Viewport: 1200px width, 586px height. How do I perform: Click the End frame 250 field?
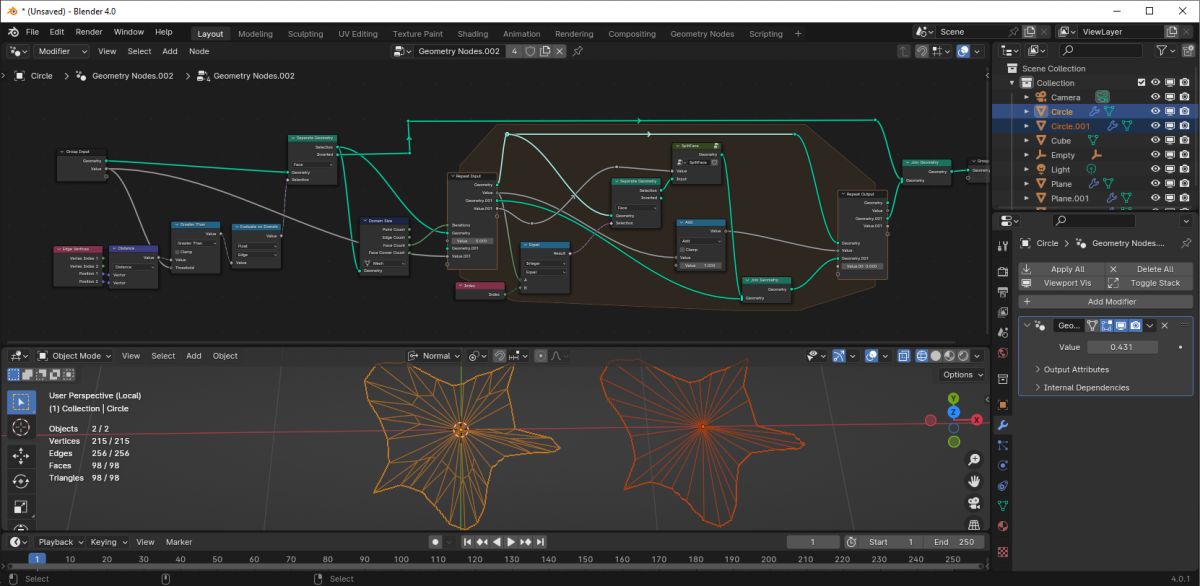click(955, 542)
